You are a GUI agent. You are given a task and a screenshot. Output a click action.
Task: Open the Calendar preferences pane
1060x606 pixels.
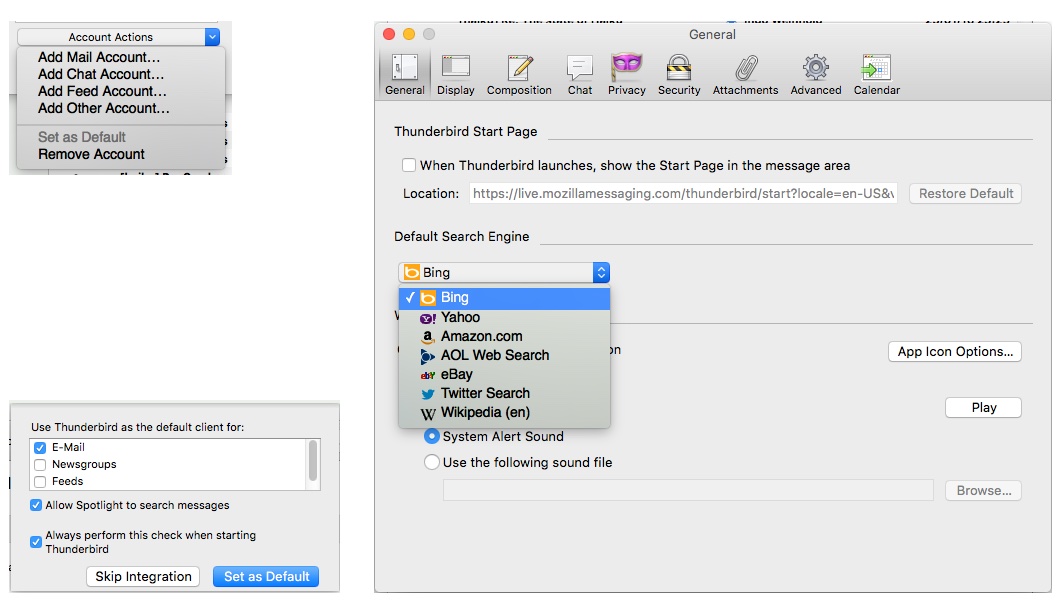point(877,74)
